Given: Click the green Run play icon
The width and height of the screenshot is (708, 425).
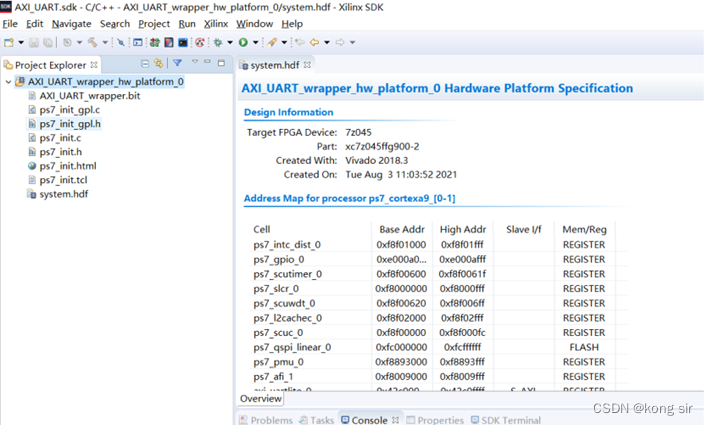Looking at the screenshot, I should click(x=243, y=42).
